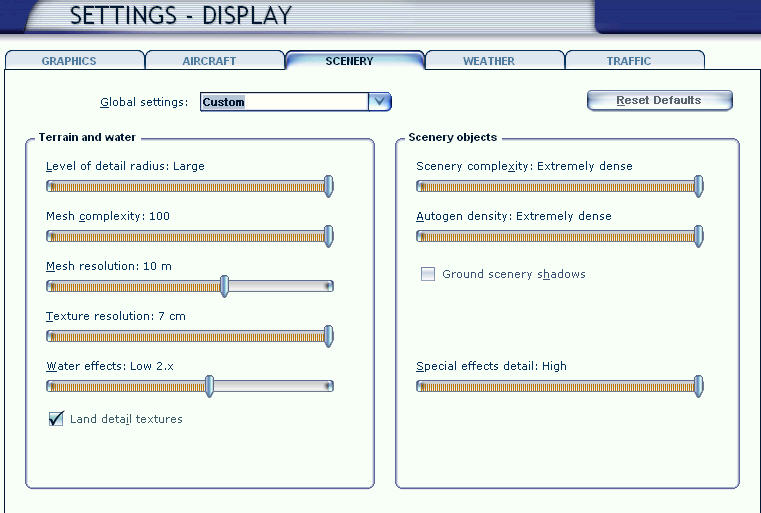Select the Scenery tab
Image resolution: width=761 pixels, height=513 pixels.
point(355,60)
